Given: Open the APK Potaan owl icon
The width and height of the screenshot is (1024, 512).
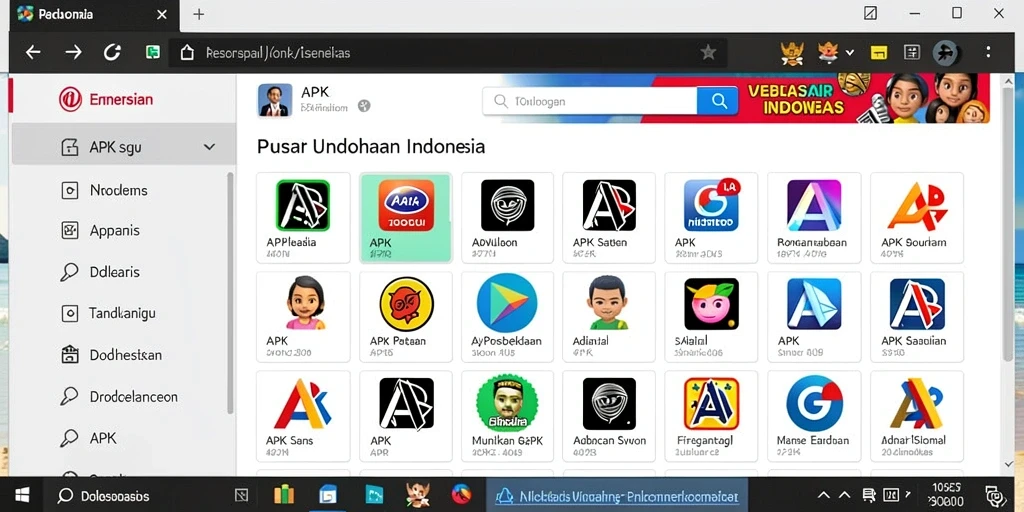Looking at the screenshot, I should click(406, 304).
